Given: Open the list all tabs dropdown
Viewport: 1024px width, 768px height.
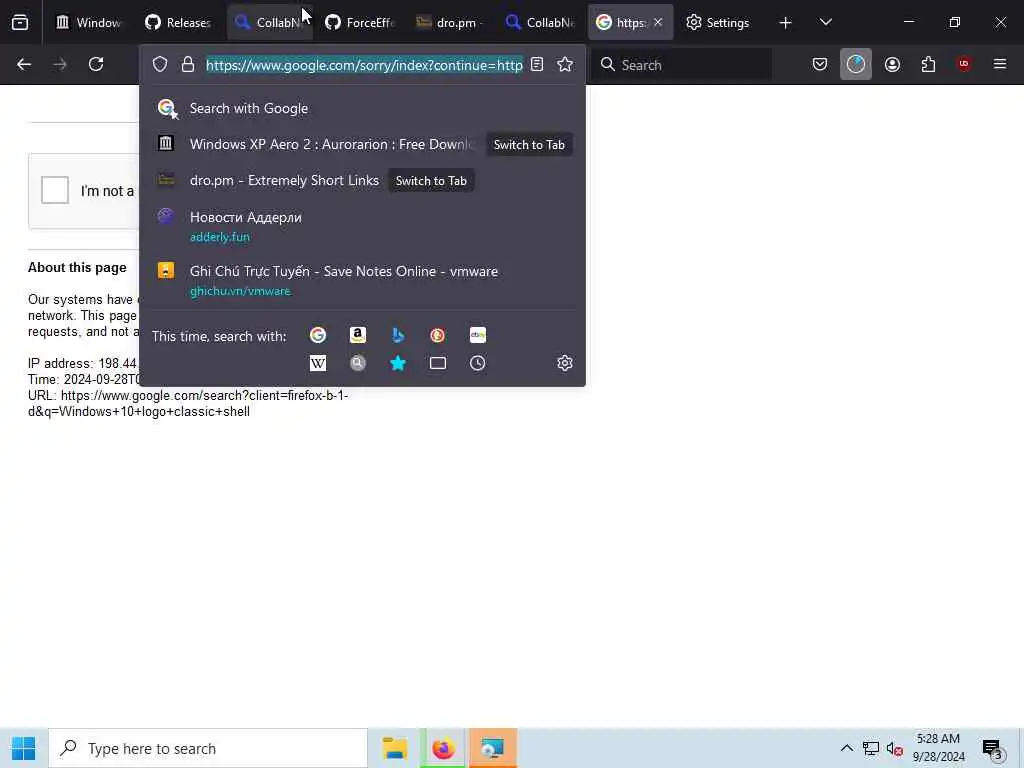Looking at the screenshot, I should click(825, 23).
